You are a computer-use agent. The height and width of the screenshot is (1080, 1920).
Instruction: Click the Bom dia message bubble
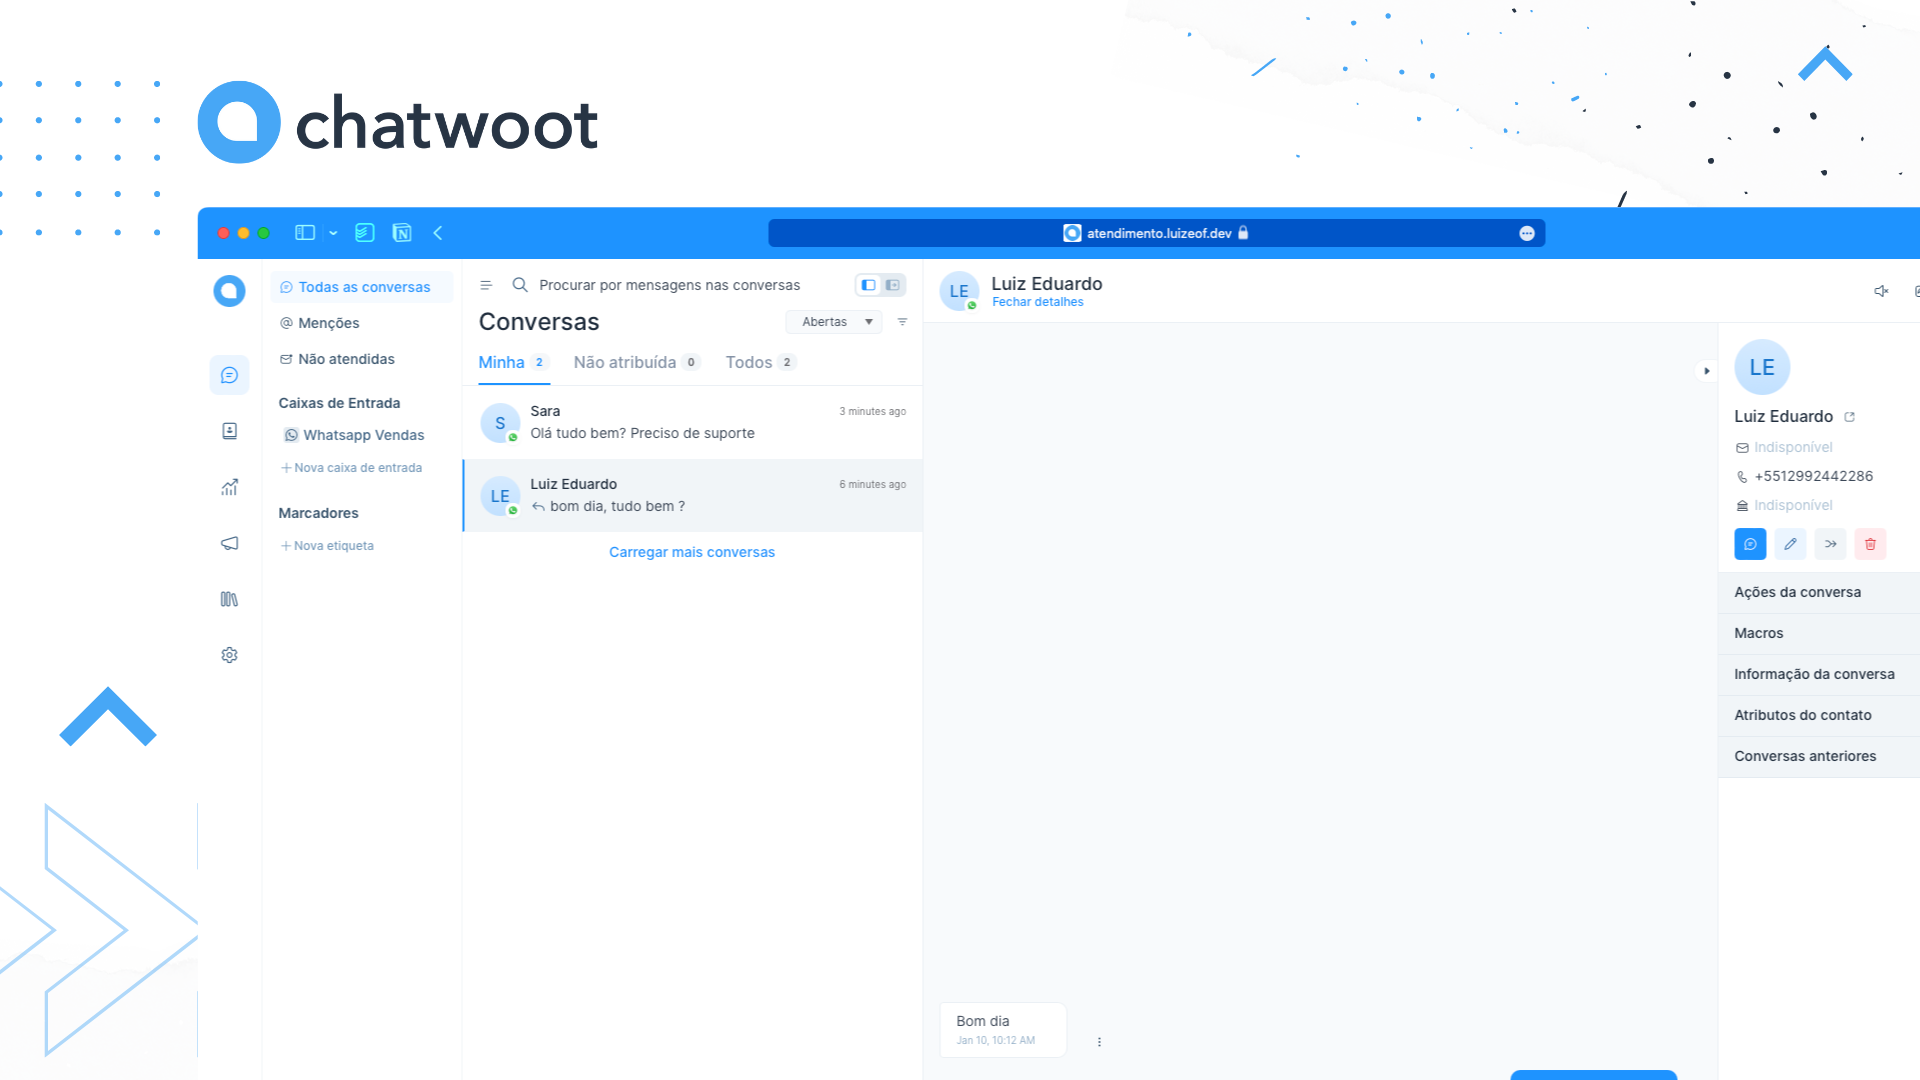(1003, 1030)
